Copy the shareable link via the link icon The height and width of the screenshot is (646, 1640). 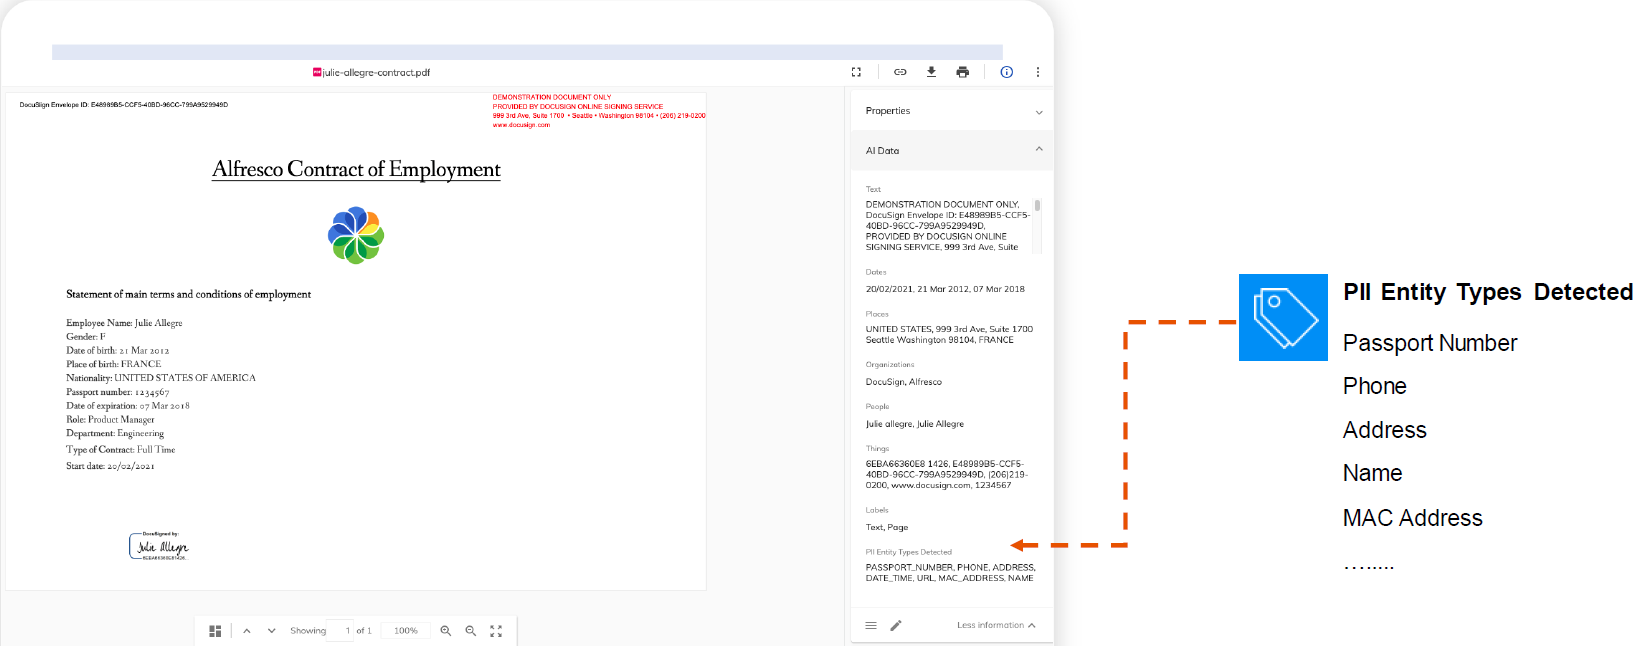coord(900,72)
